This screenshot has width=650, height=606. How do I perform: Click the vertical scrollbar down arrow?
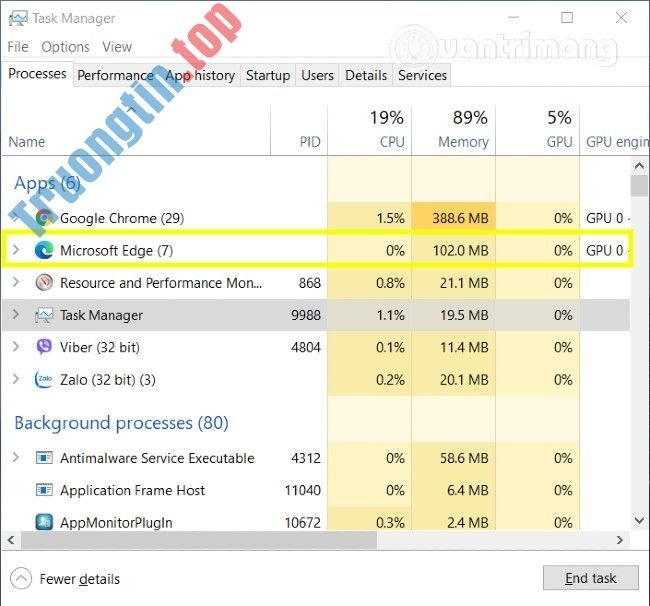pyautogui.click(x=639, y=520)
